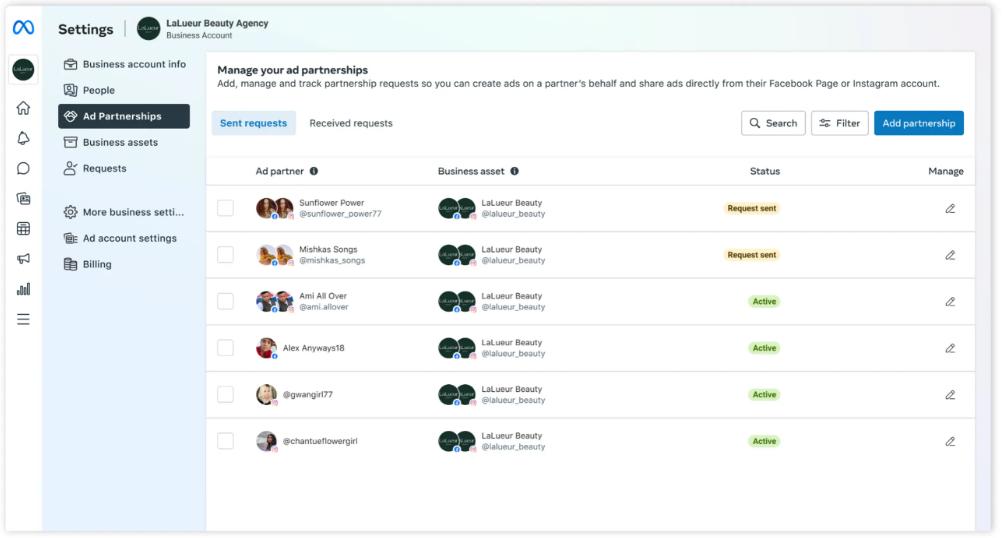
Task: Go to Home via house icon
Action: click(23, 108)
